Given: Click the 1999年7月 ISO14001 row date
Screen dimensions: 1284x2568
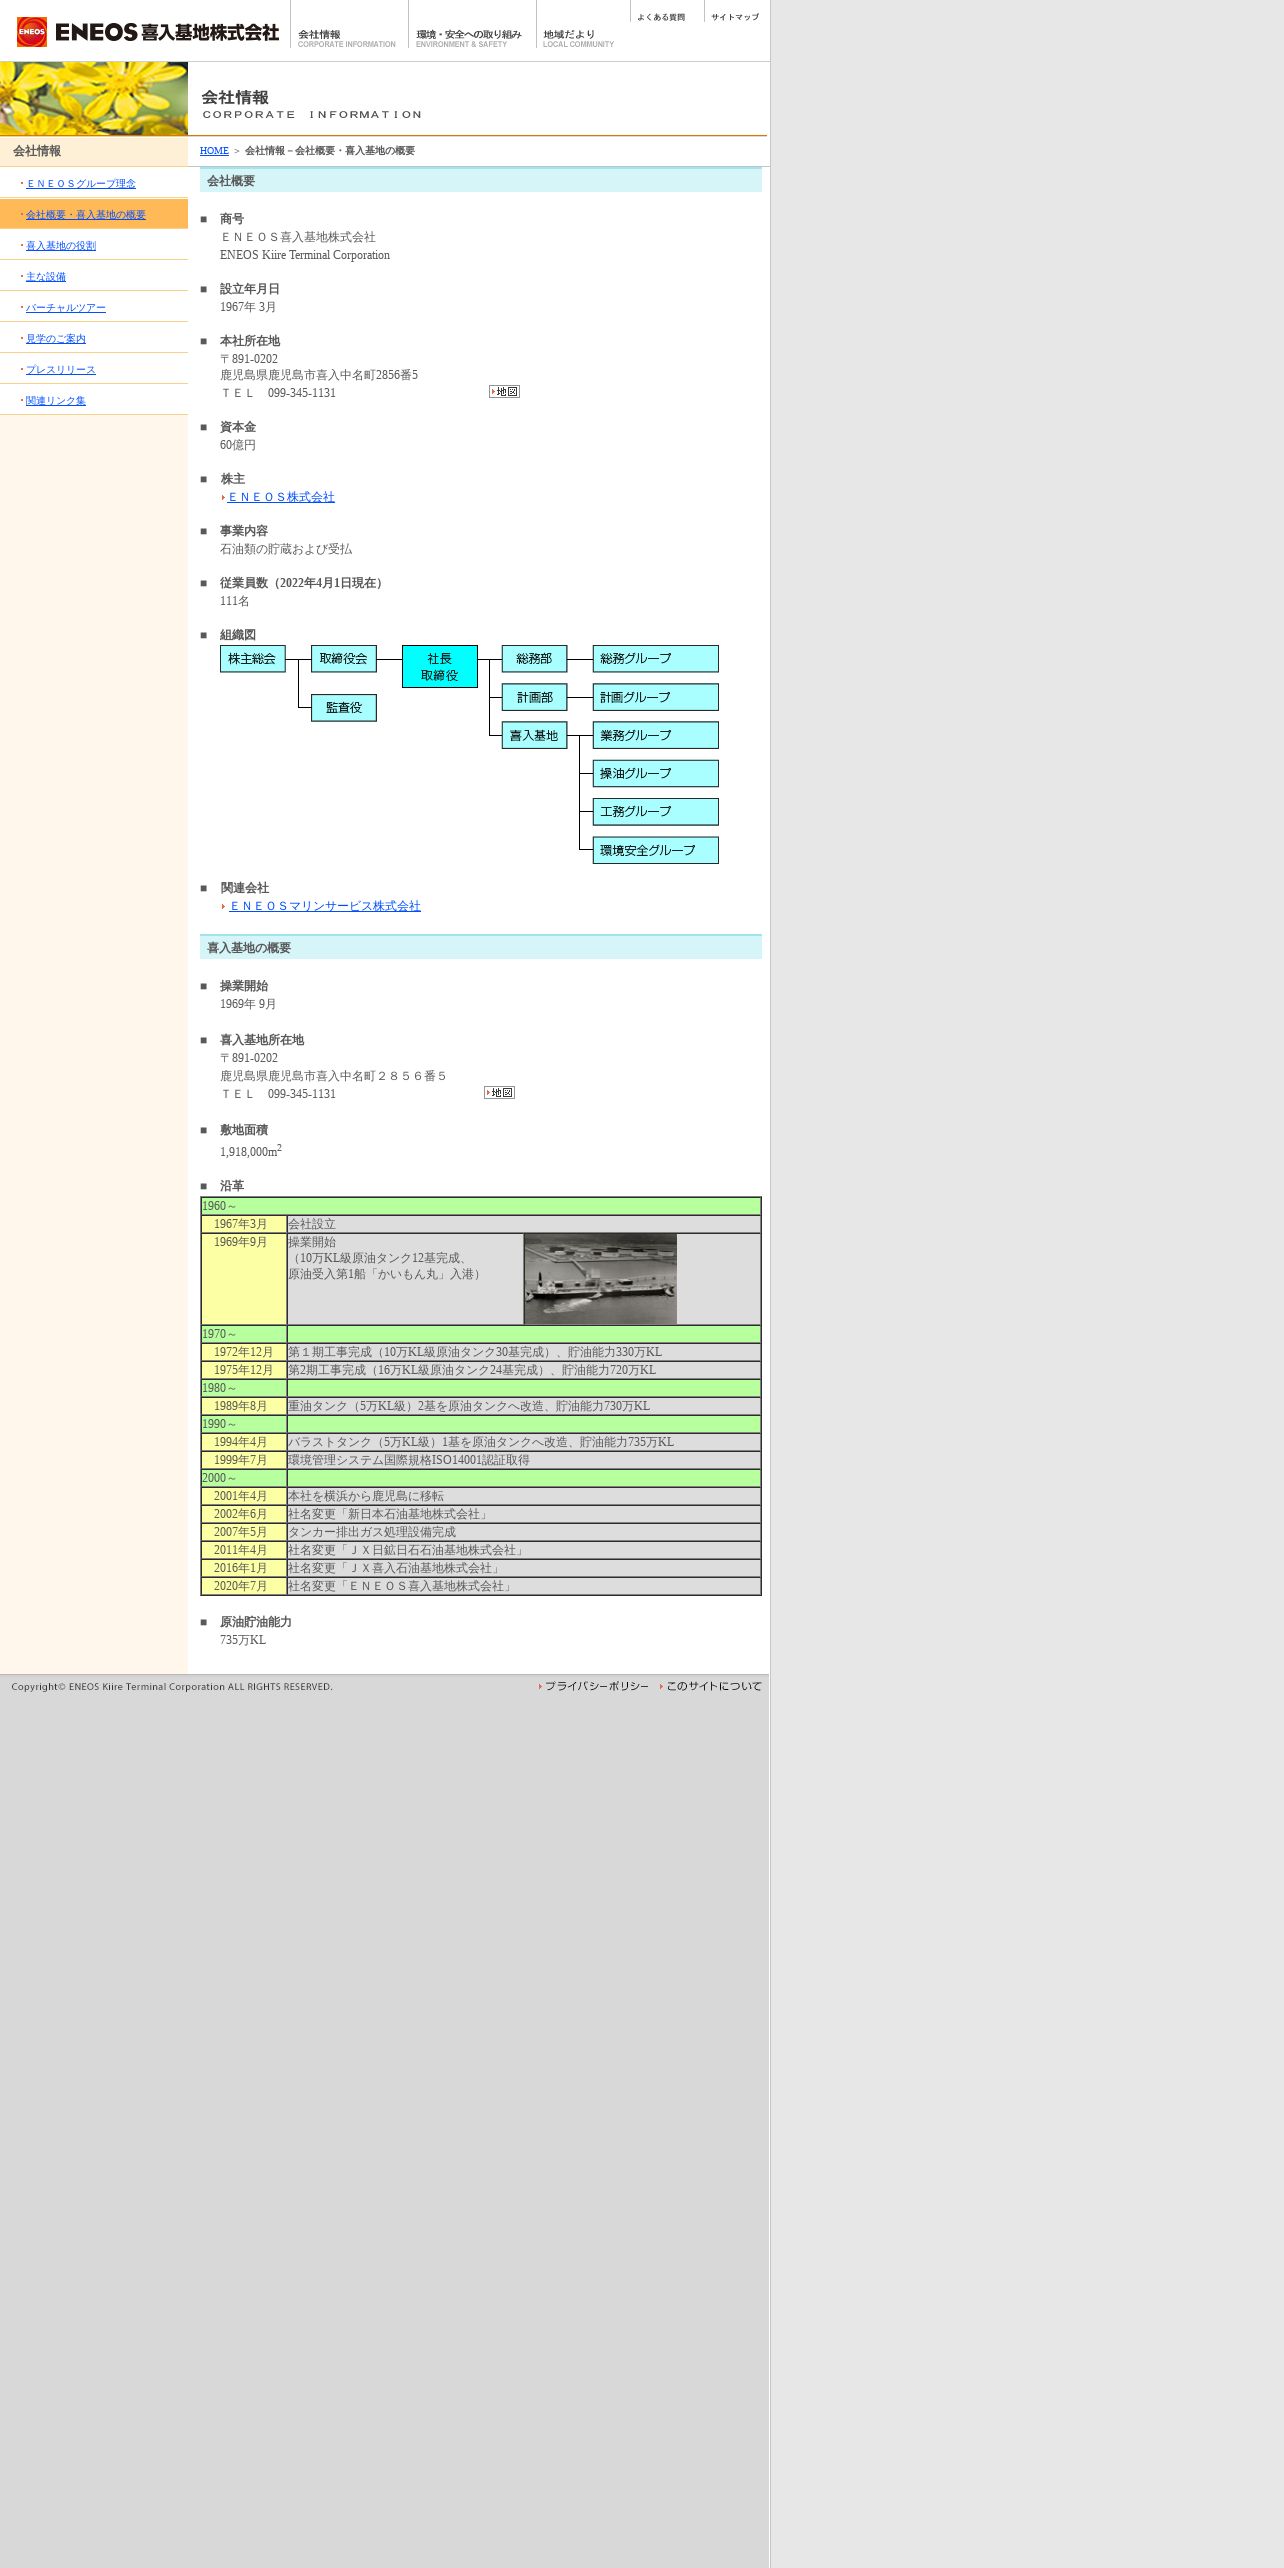Looking at the screenshot, I should click(244, 1460).
